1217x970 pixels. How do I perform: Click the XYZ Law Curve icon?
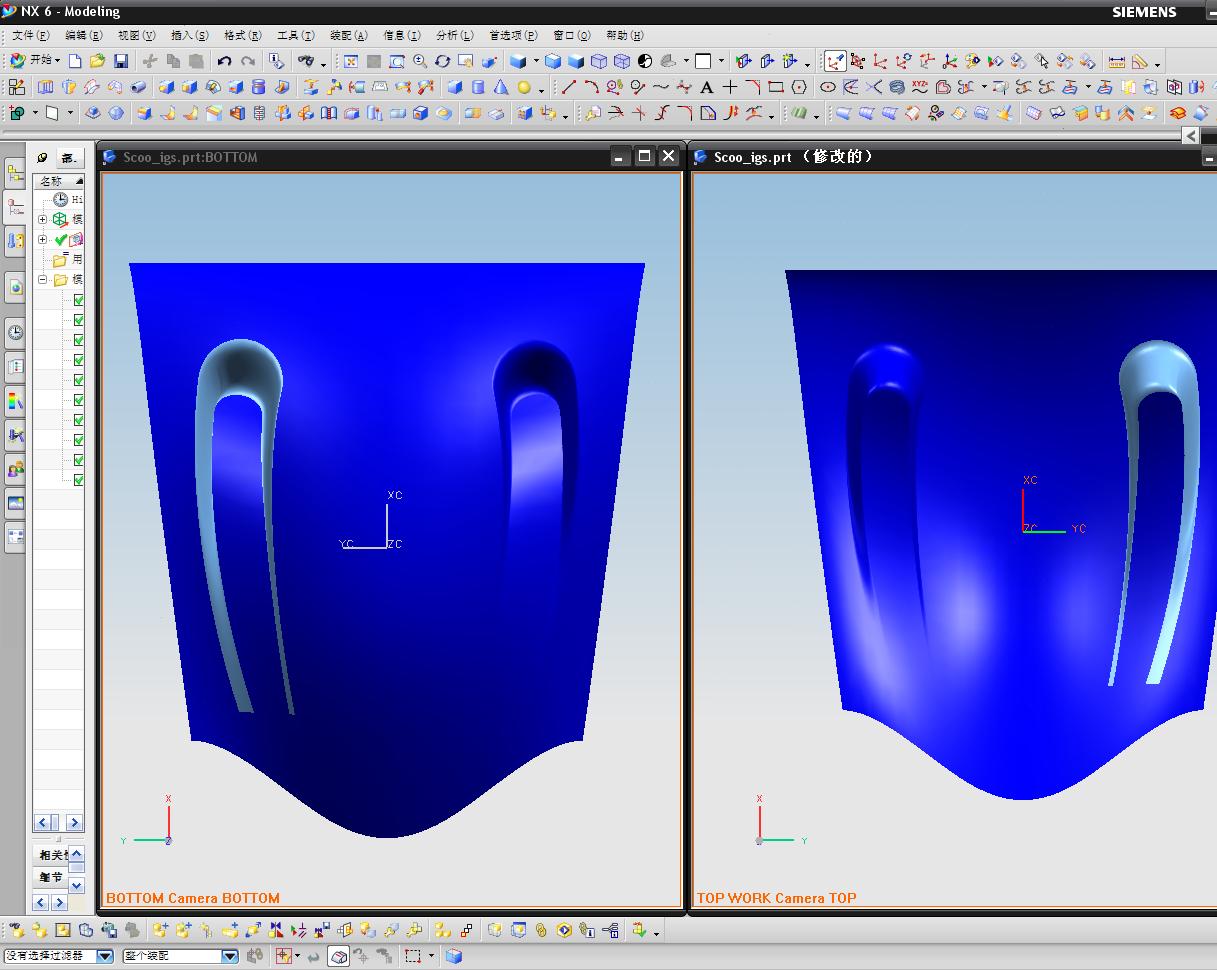[x=920, y=87]
